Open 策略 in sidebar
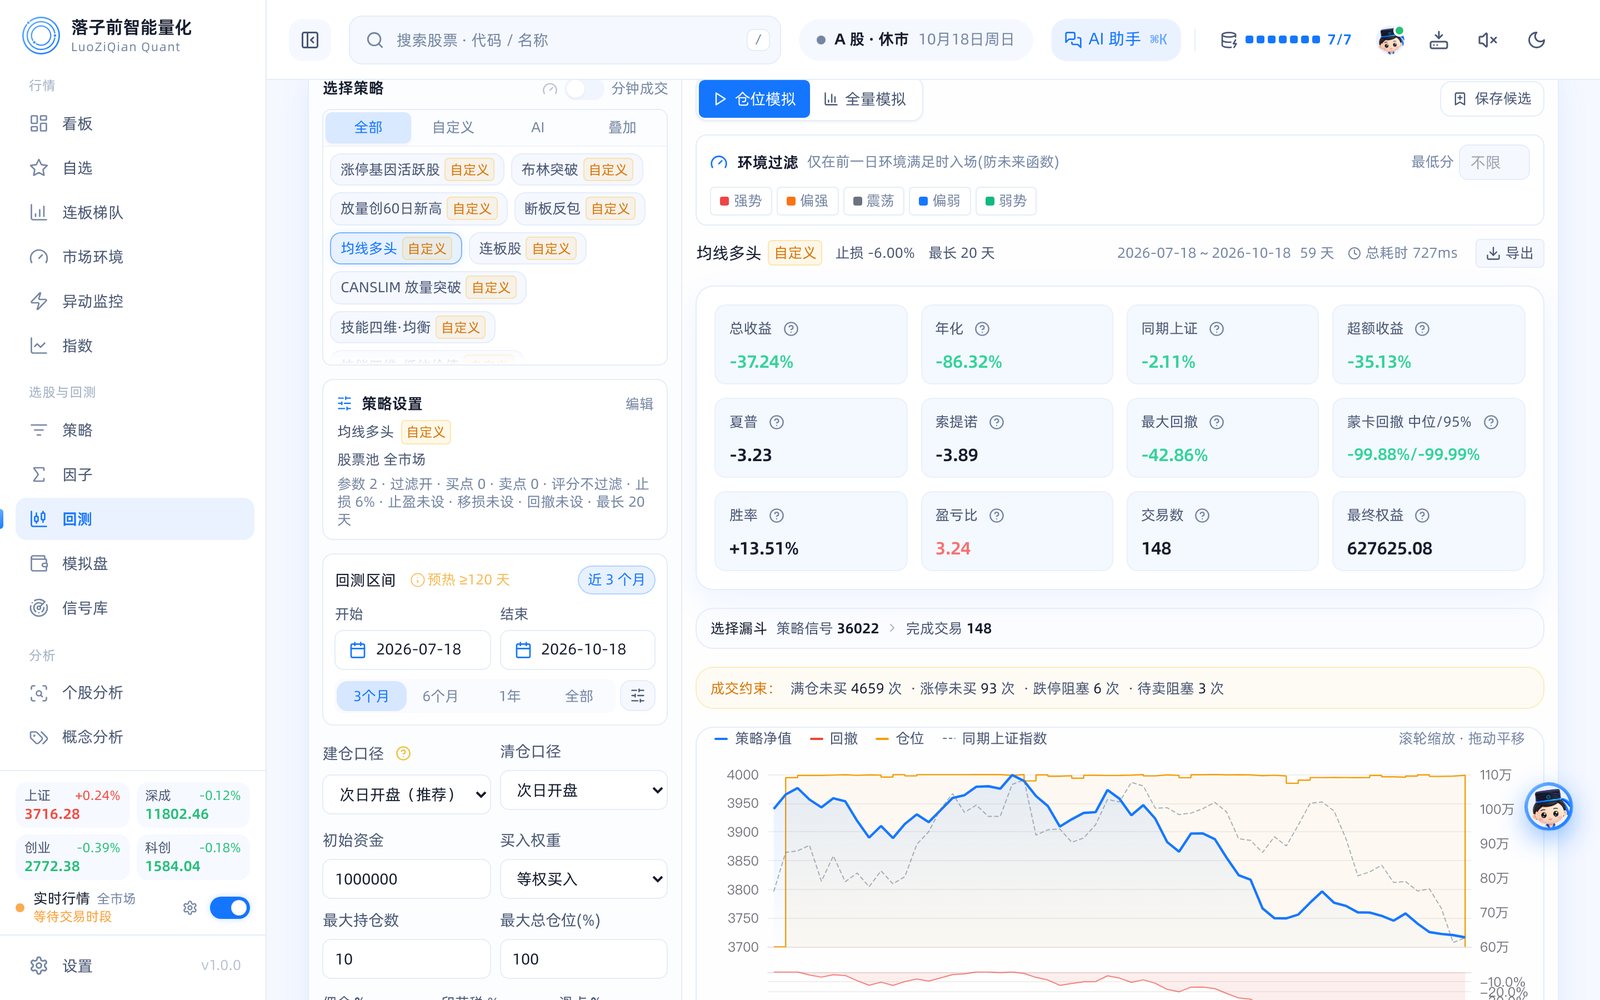The height and width of the screenshot is (1000, 1600). [135, 430]
